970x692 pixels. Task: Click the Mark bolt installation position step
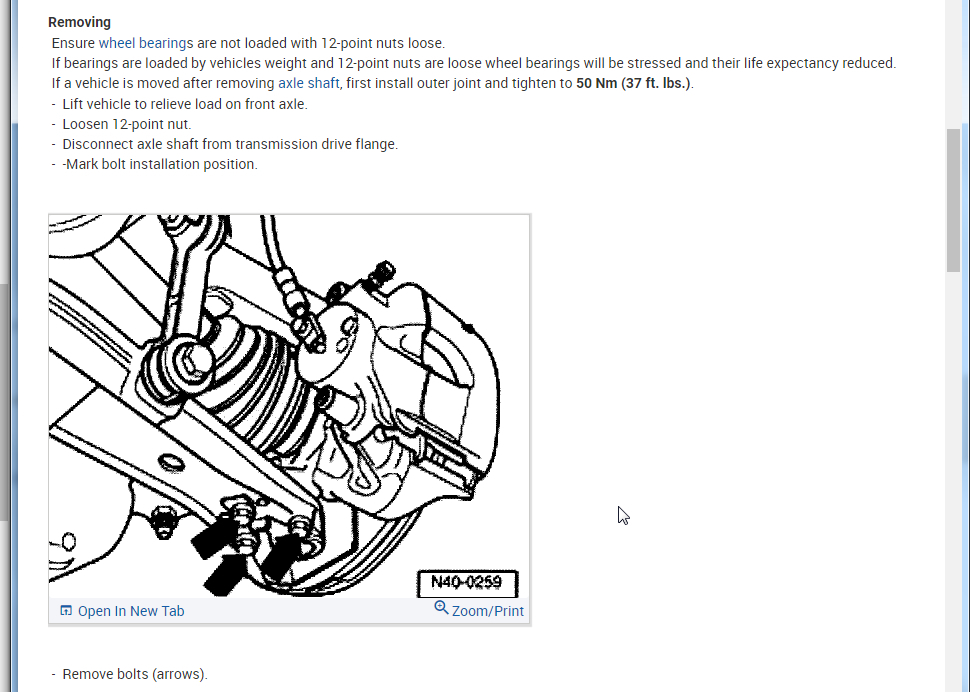click(x=160, y=164)
